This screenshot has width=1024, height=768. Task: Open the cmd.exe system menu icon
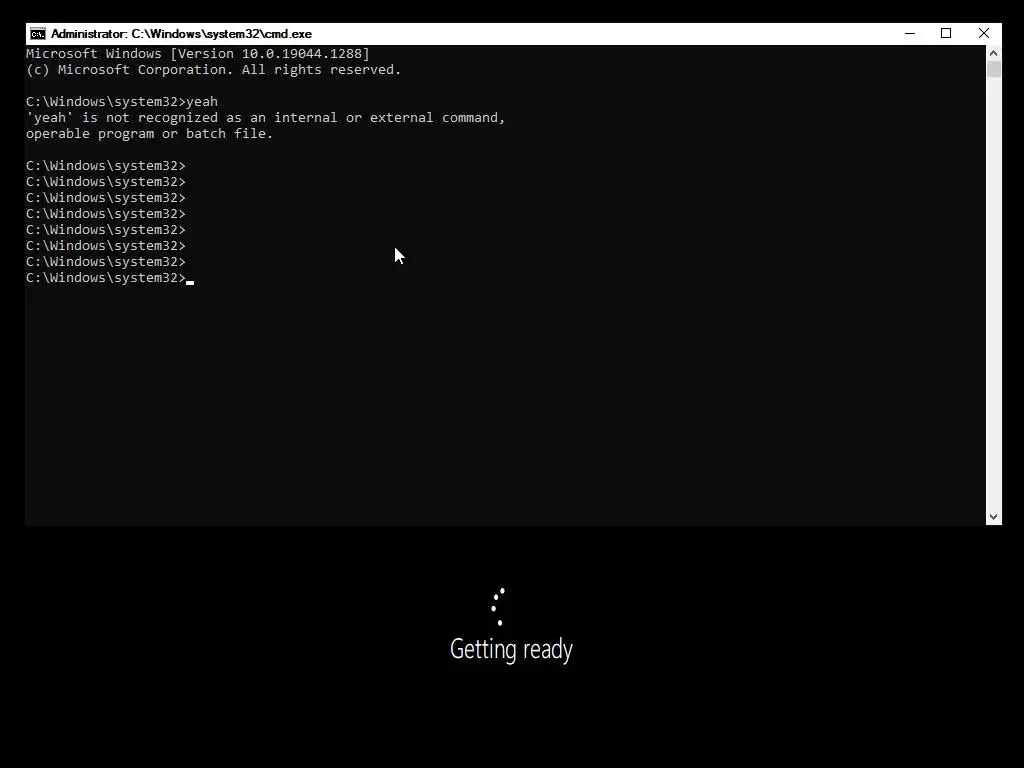coord(38,34)
